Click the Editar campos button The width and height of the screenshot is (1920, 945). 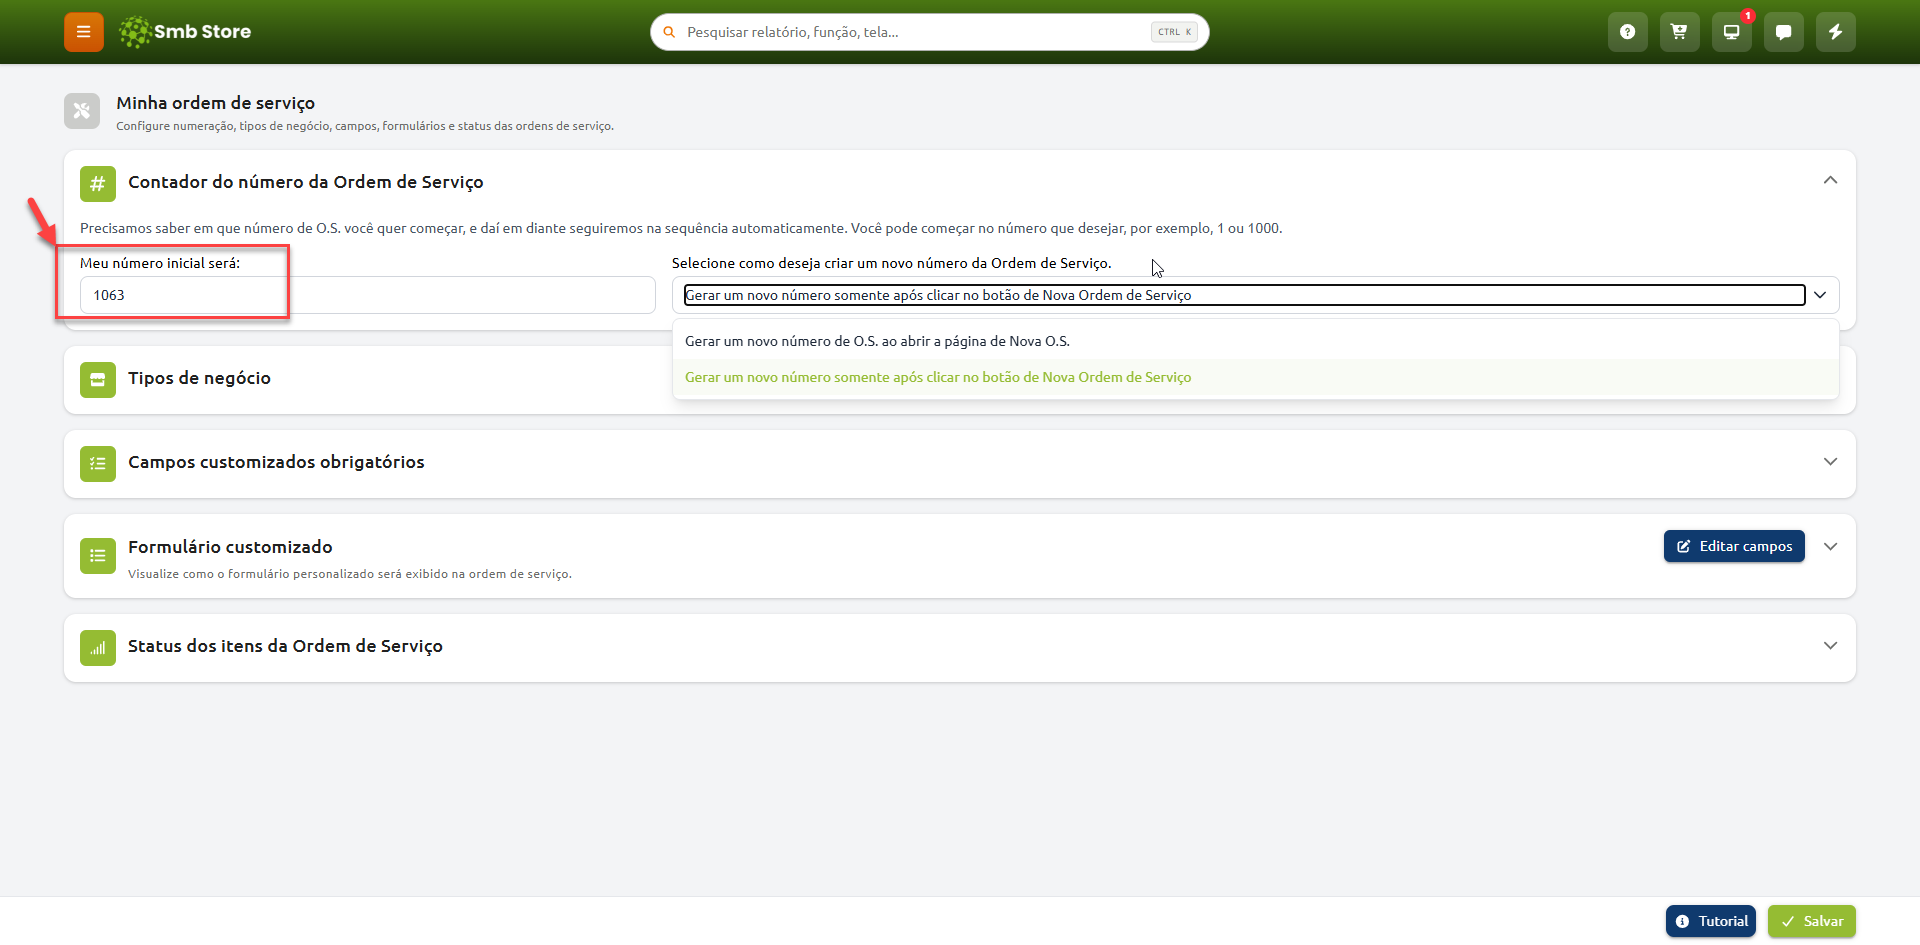coord(1734,546)
